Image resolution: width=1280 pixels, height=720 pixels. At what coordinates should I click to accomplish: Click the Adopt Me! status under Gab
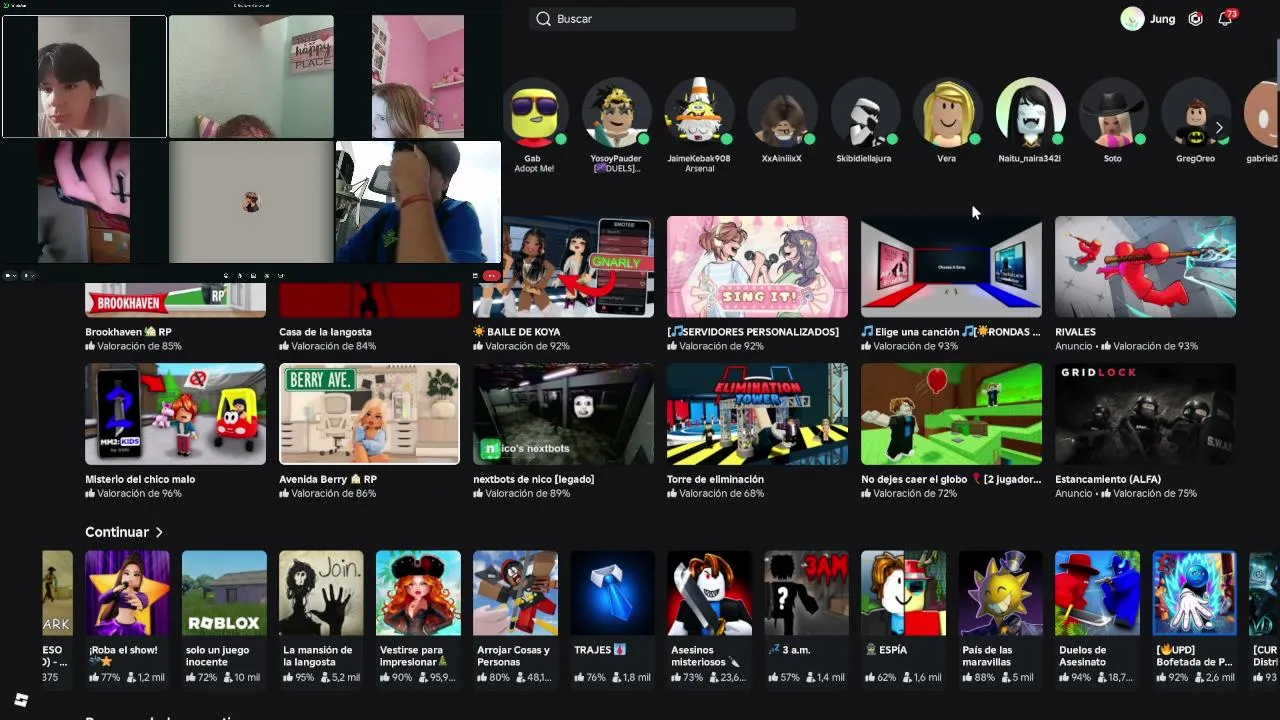[x=534, y=168]
